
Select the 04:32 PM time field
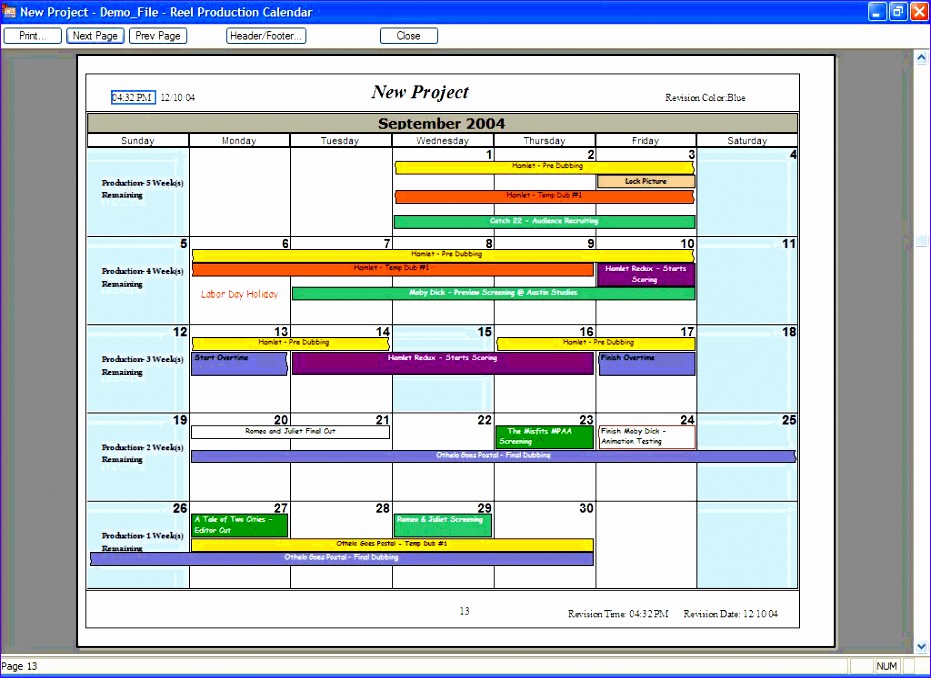[x=133, y=97]
